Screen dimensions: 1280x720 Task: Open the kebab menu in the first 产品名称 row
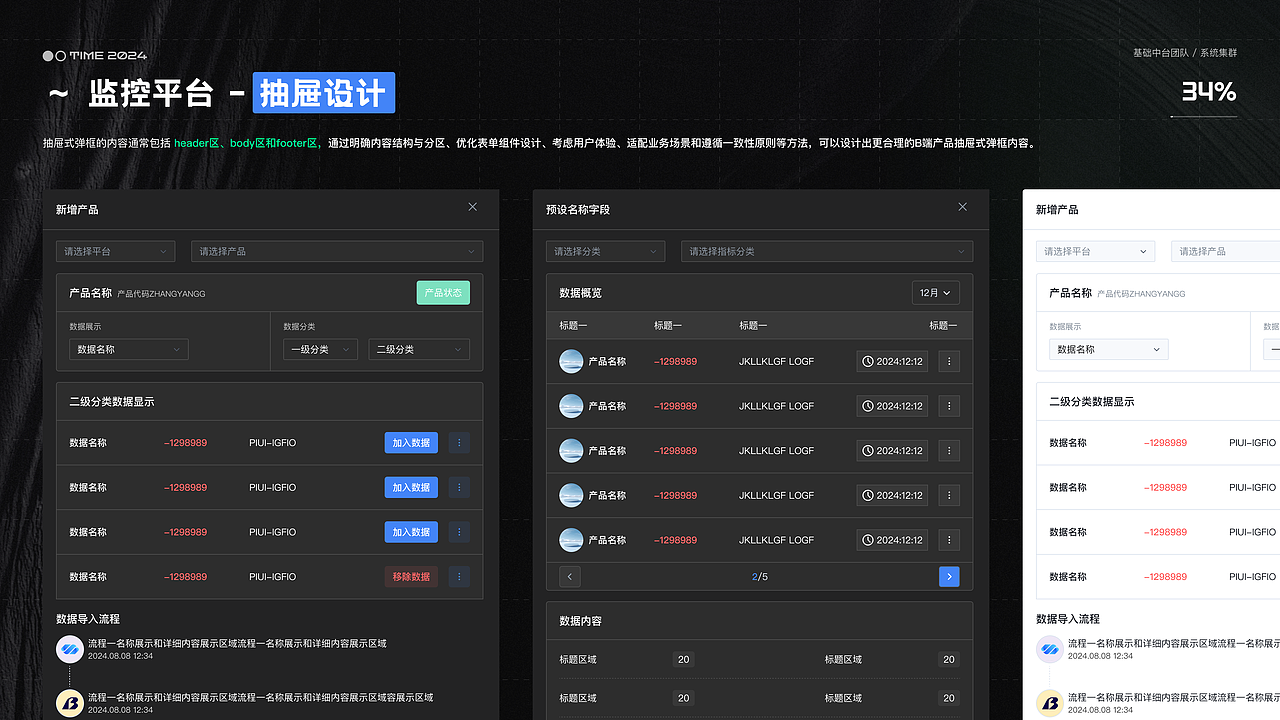949,361
